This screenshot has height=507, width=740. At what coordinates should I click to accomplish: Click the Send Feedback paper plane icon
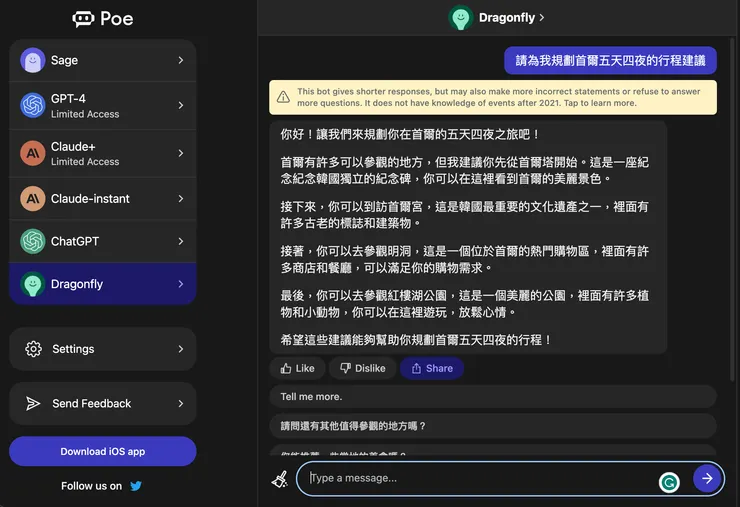coord(33,404)
